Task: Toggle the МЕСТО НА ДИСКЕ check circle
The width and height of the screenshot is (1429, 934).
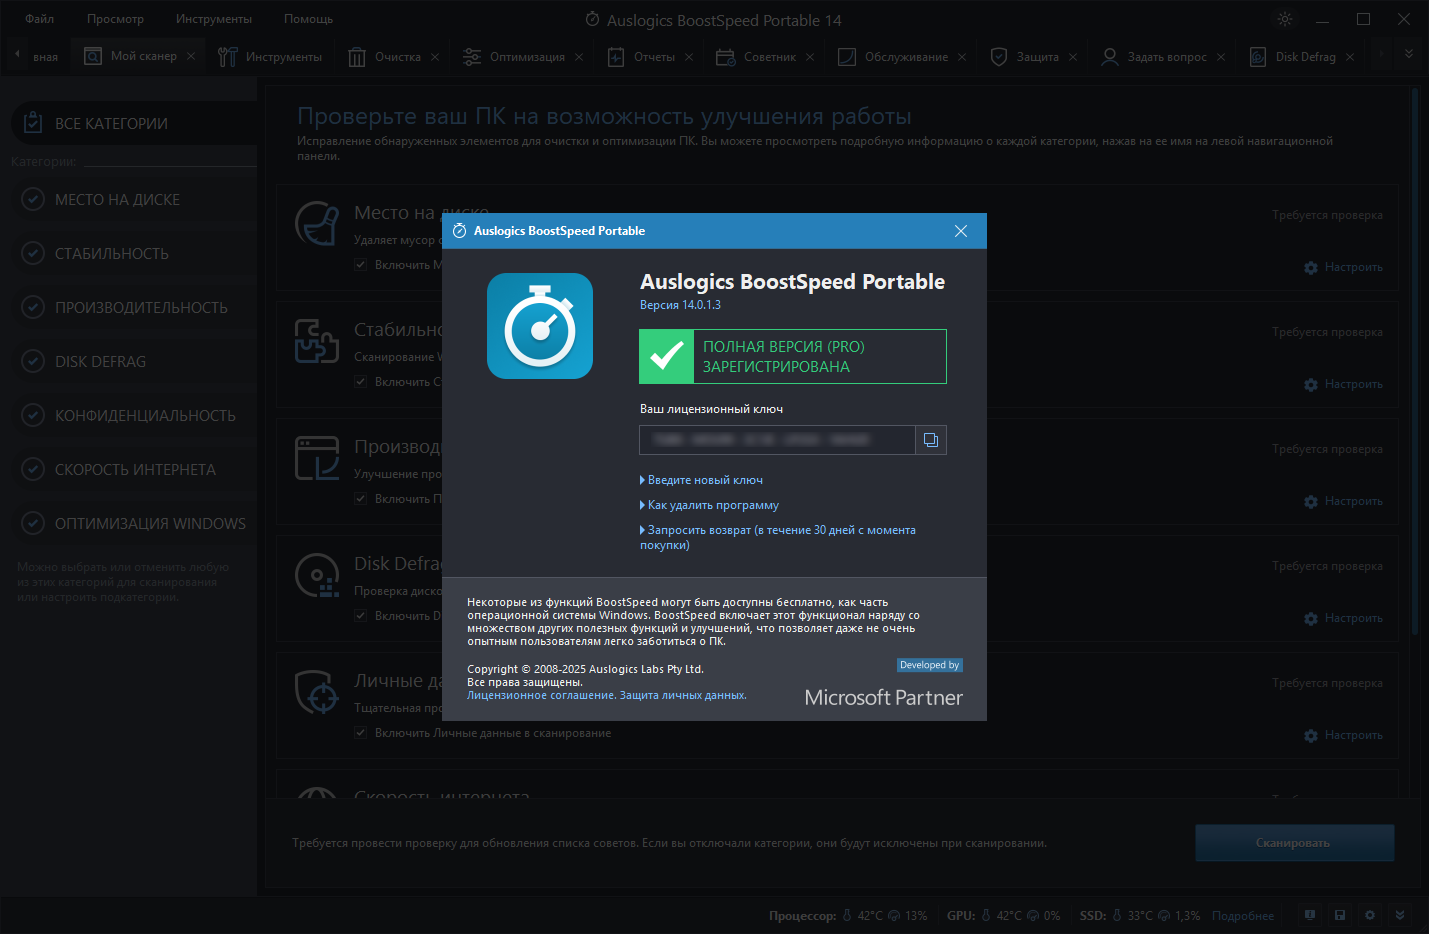Action: pyautogui.click(x=33, y=199)
